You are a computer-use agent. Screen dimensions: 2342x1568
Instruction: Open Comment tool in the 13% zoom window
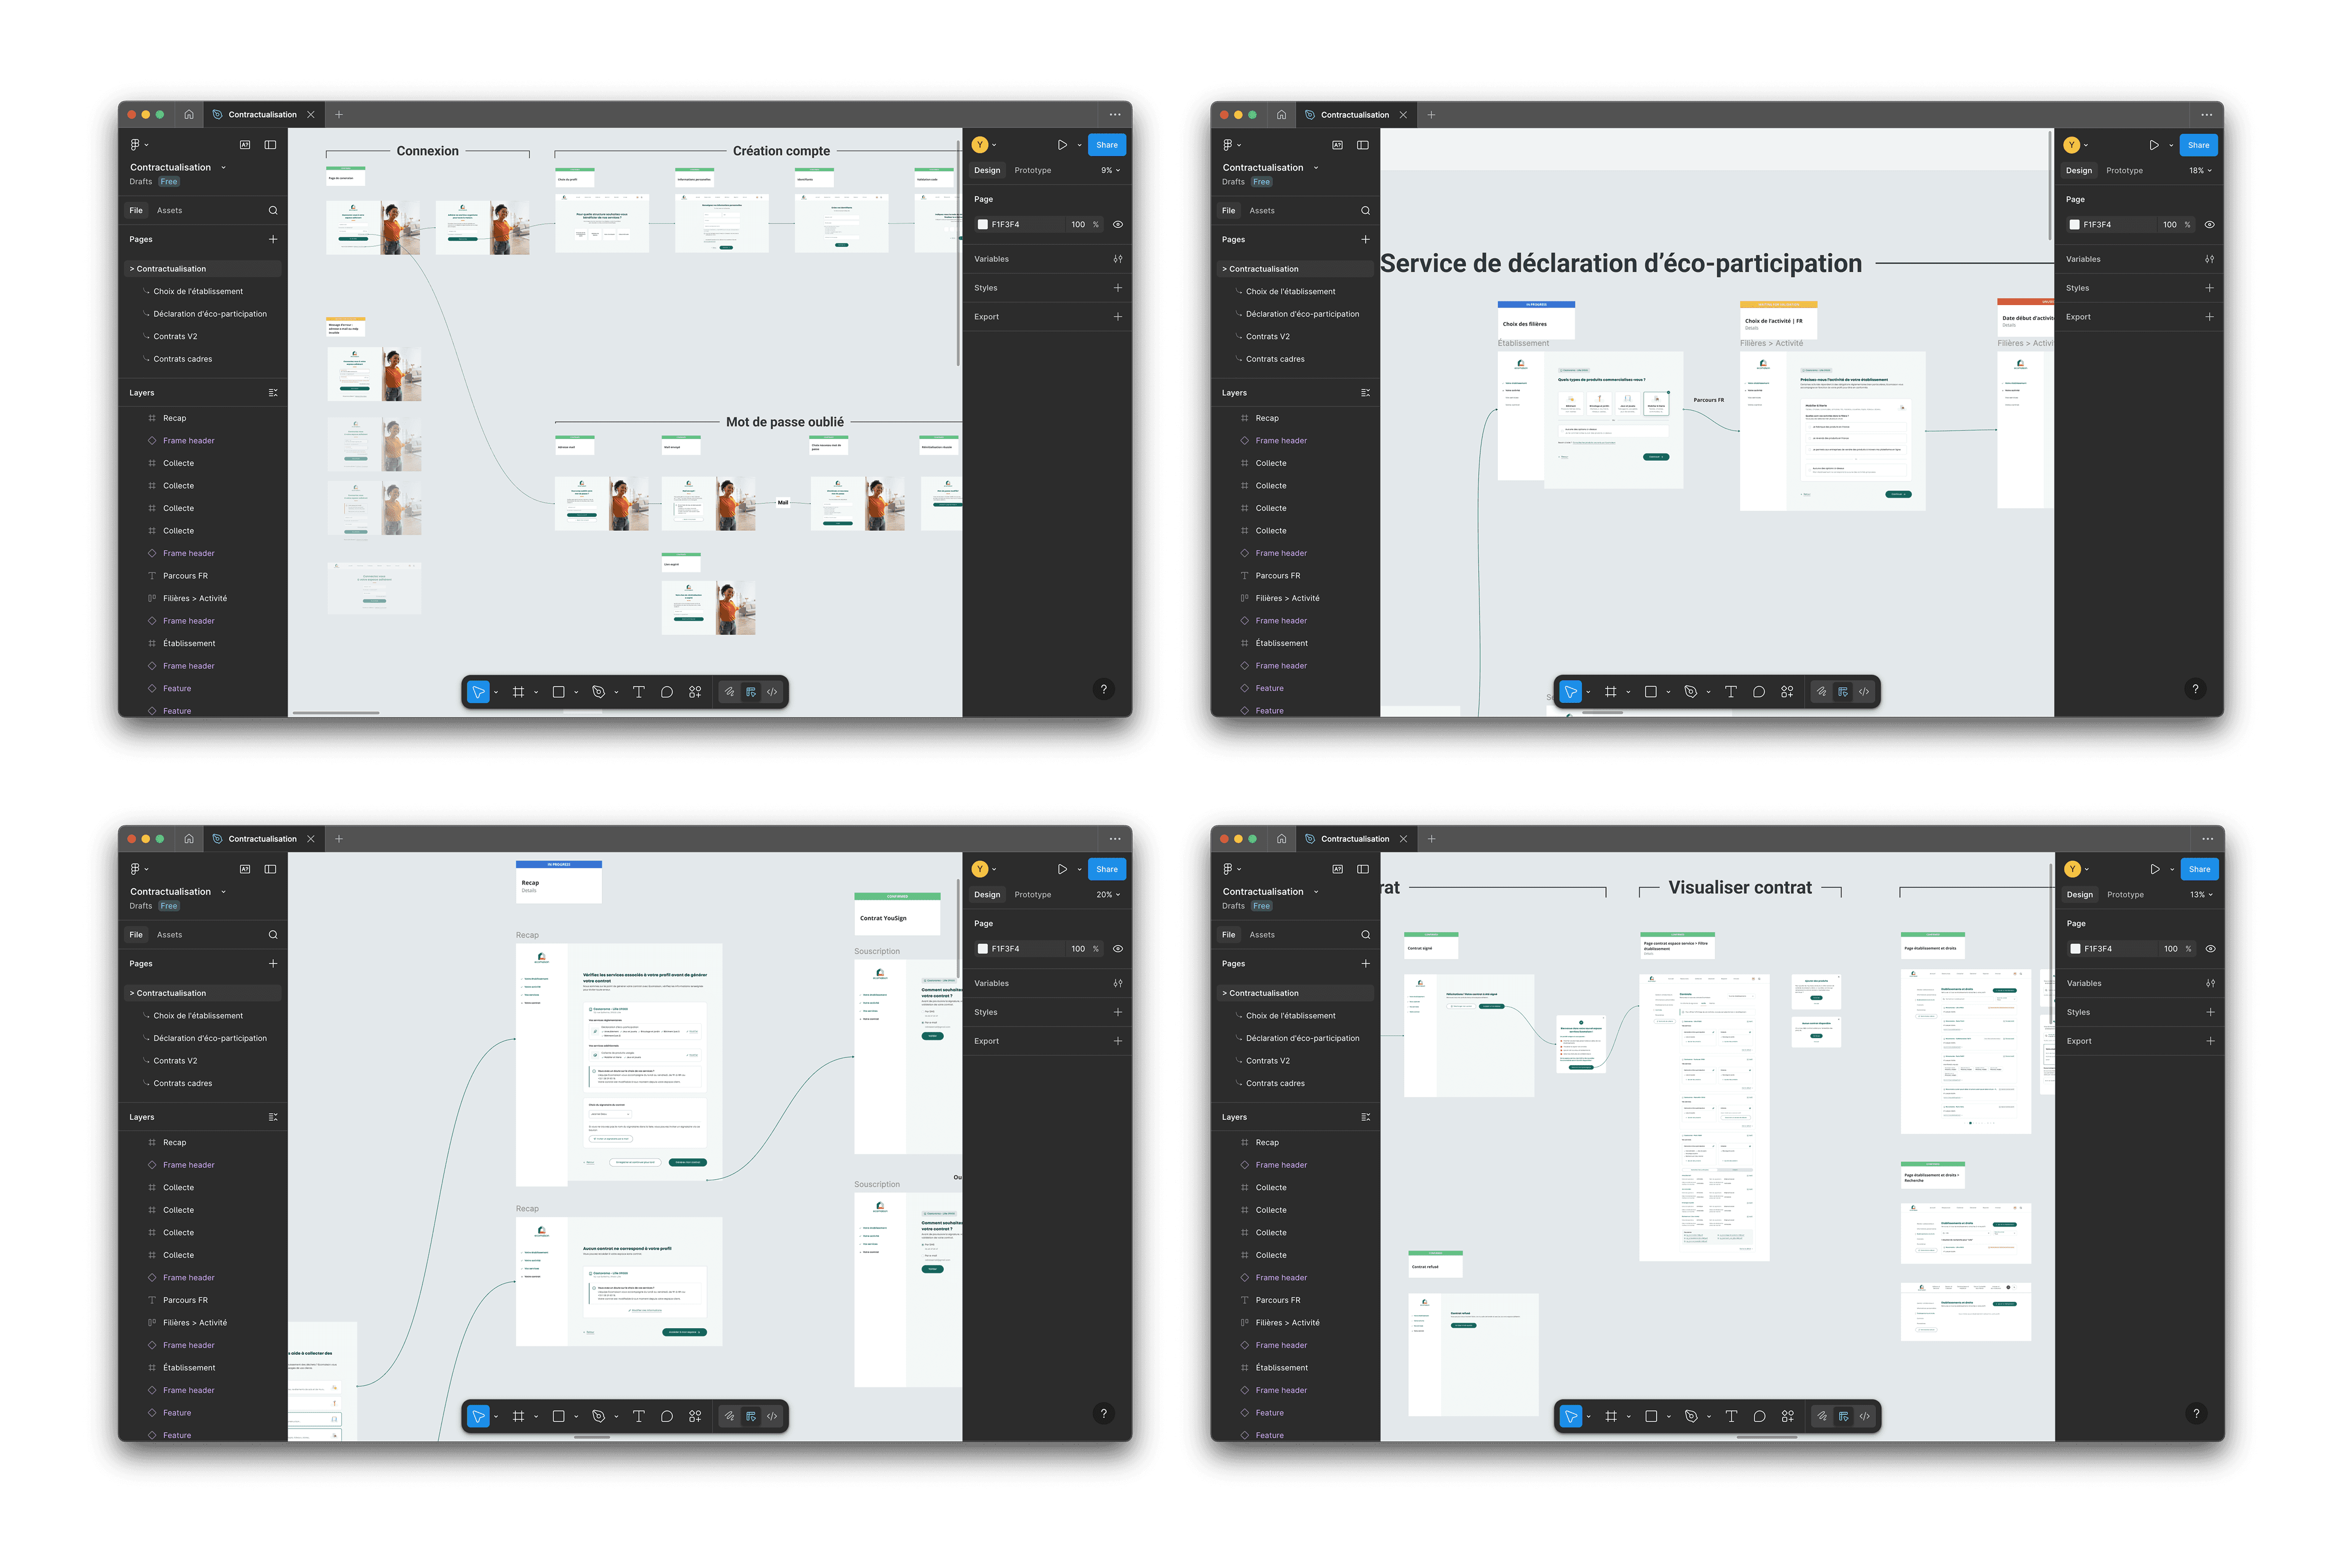pos(1759,1416)
